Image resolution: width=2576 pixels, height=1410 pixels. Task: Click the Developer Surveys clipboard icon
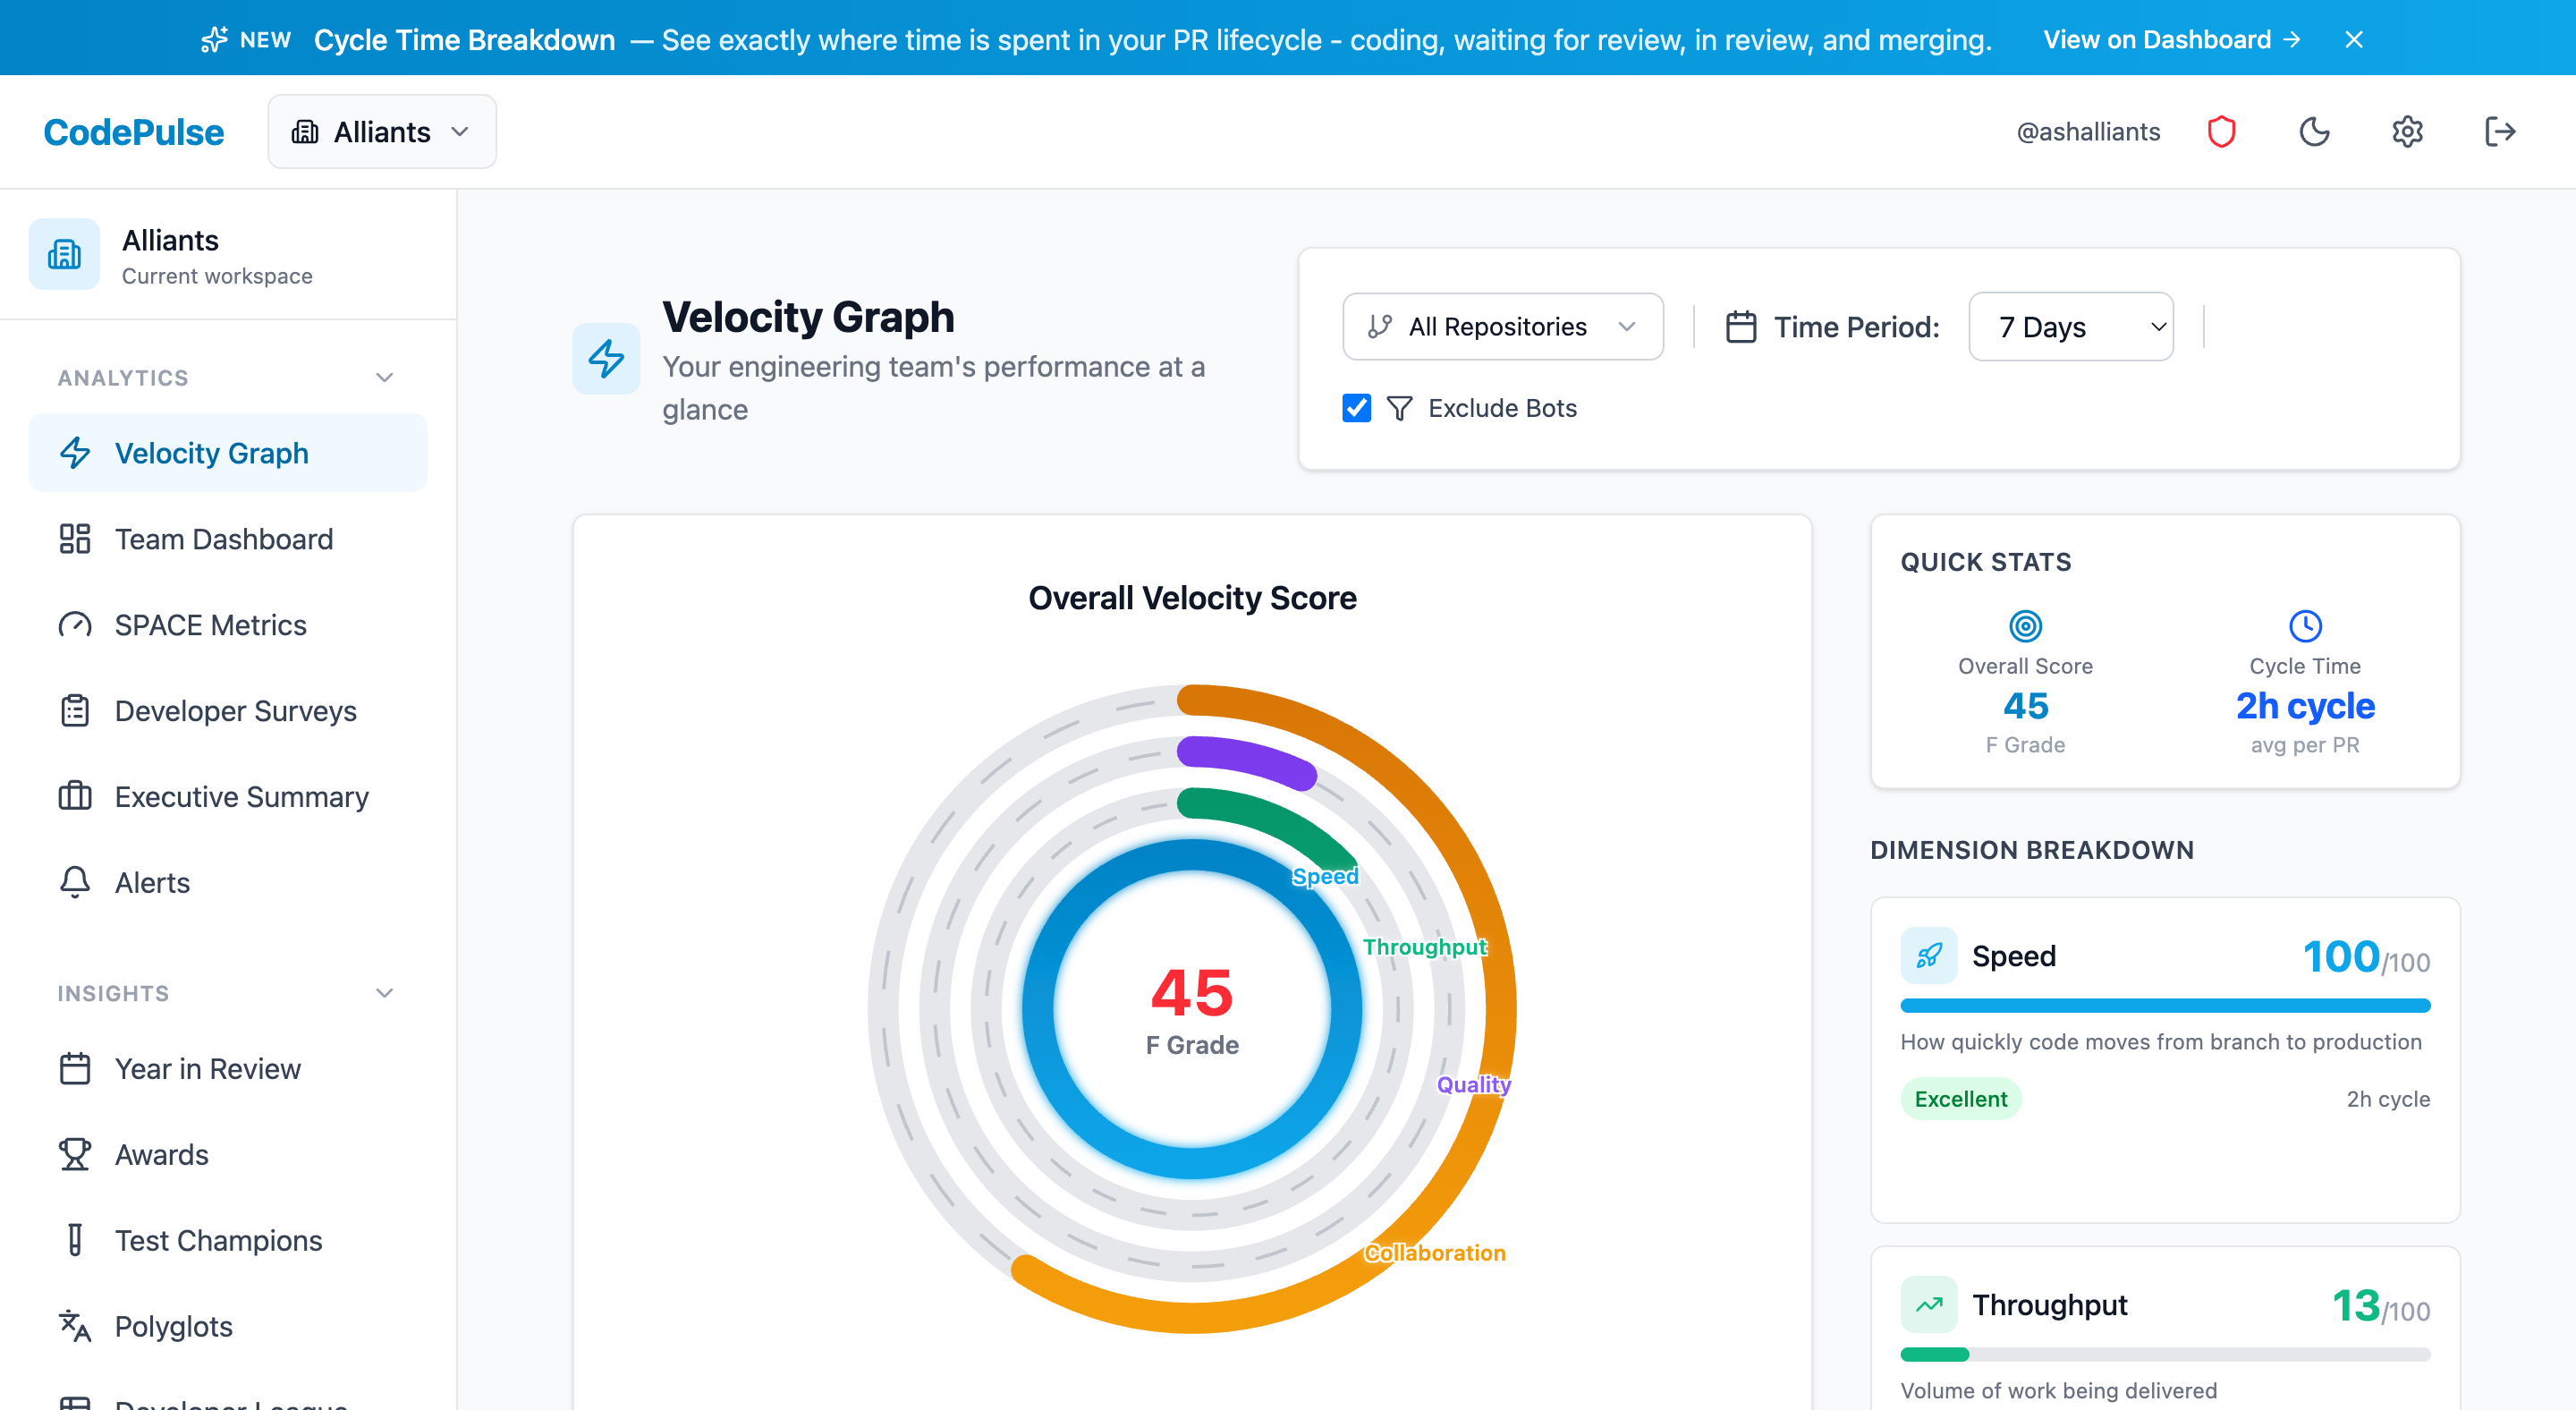[75, 710]
